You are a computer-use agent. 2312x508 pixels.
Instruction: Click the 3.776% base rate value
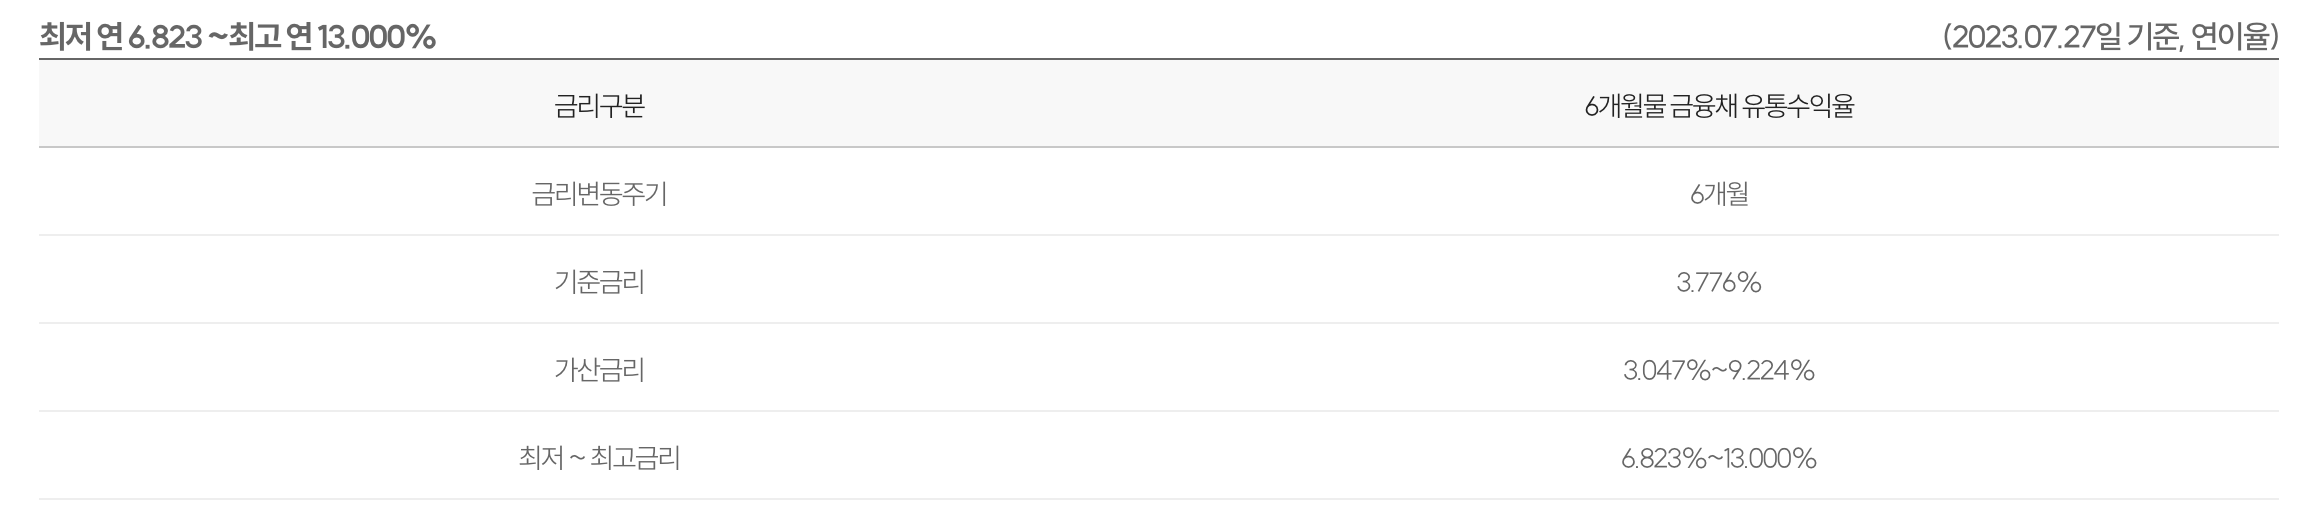pyautogui.click(x=1719, y=283)
